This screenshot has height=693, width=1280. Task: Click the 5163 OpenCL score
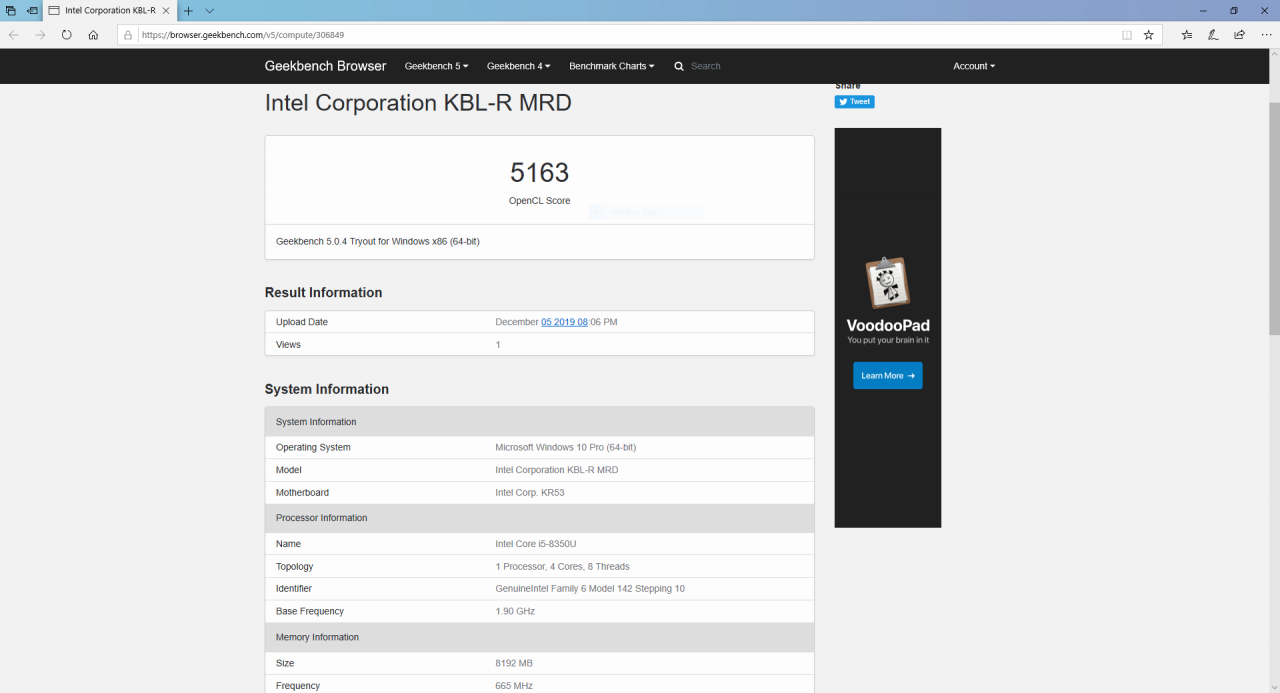point(539,173)
